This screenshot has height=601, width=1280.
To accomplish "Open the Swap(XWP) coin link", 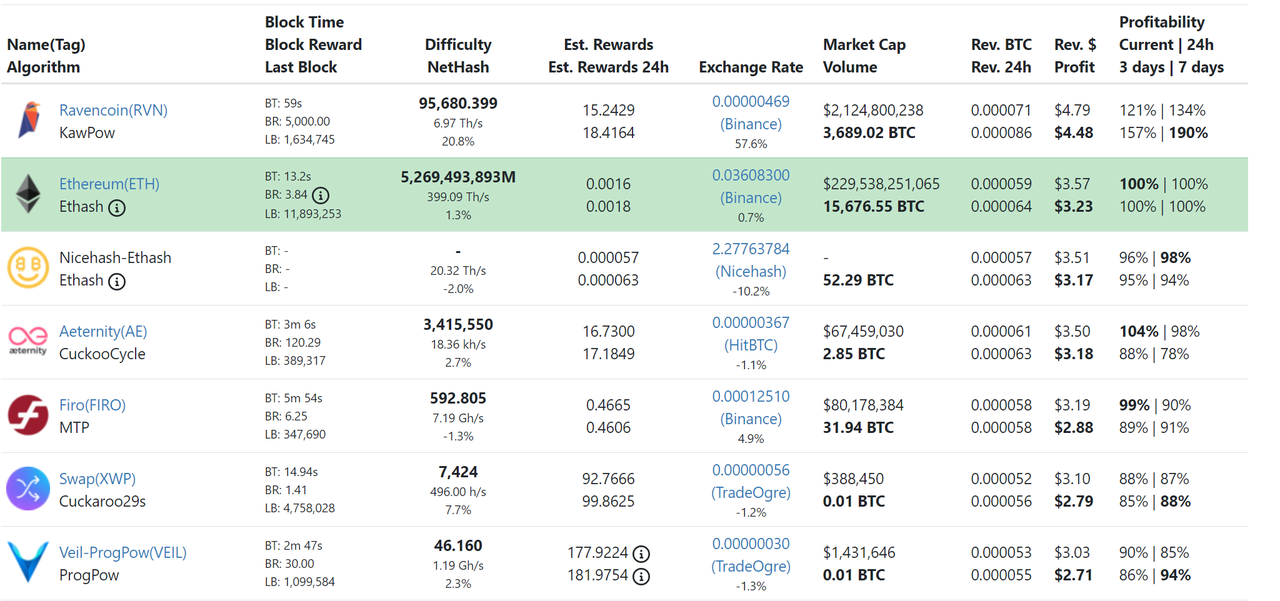I will [97, 479].
